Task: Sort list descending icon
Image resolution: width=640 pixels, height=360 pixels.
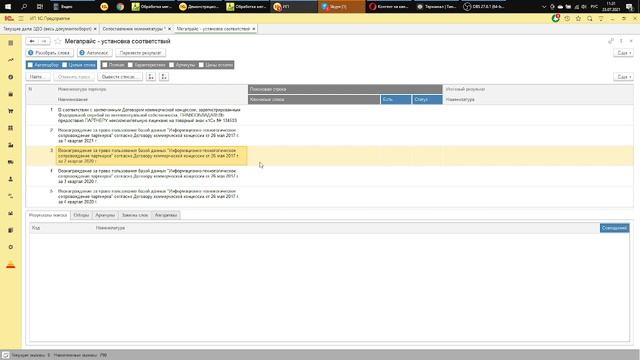Action: (164, 77)
